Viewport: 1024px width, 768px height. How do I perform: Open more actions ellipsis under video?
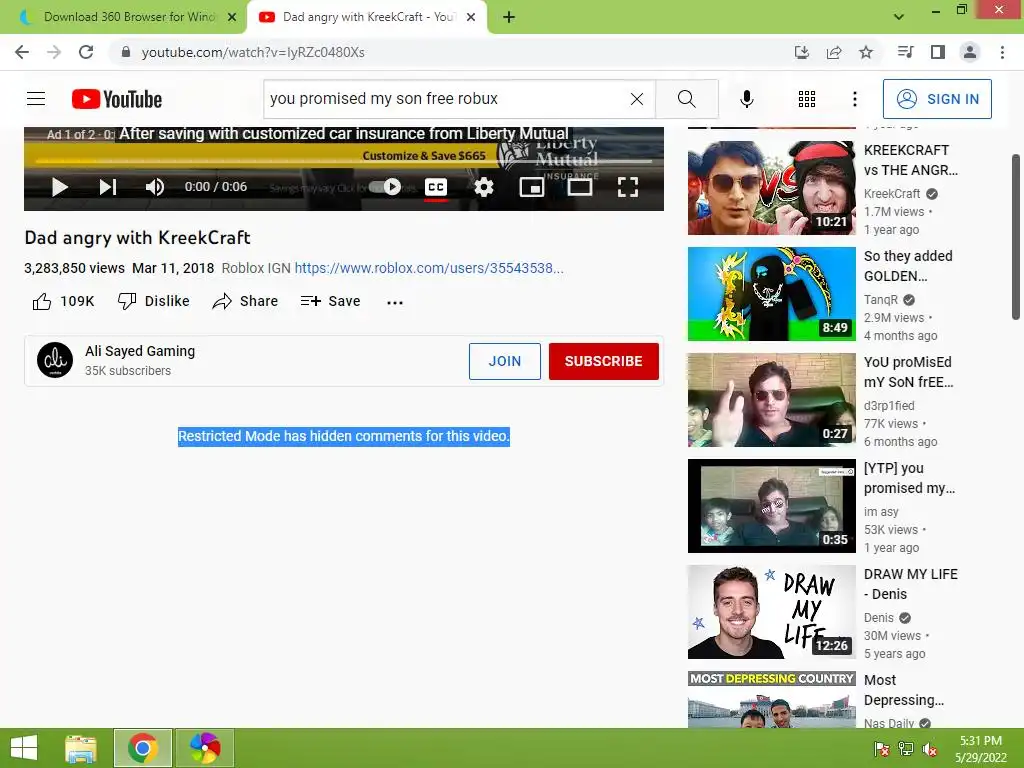point(394,302)
